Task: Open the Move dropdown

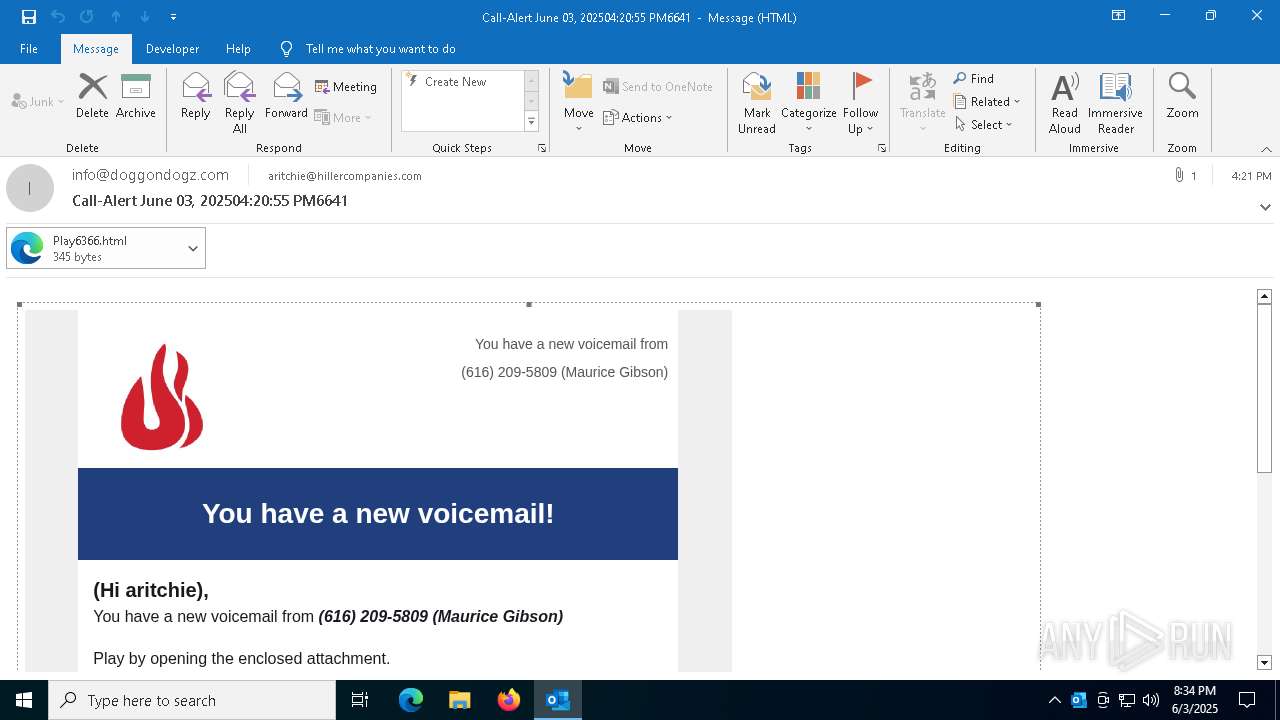Action: click(x=578, y=103)
